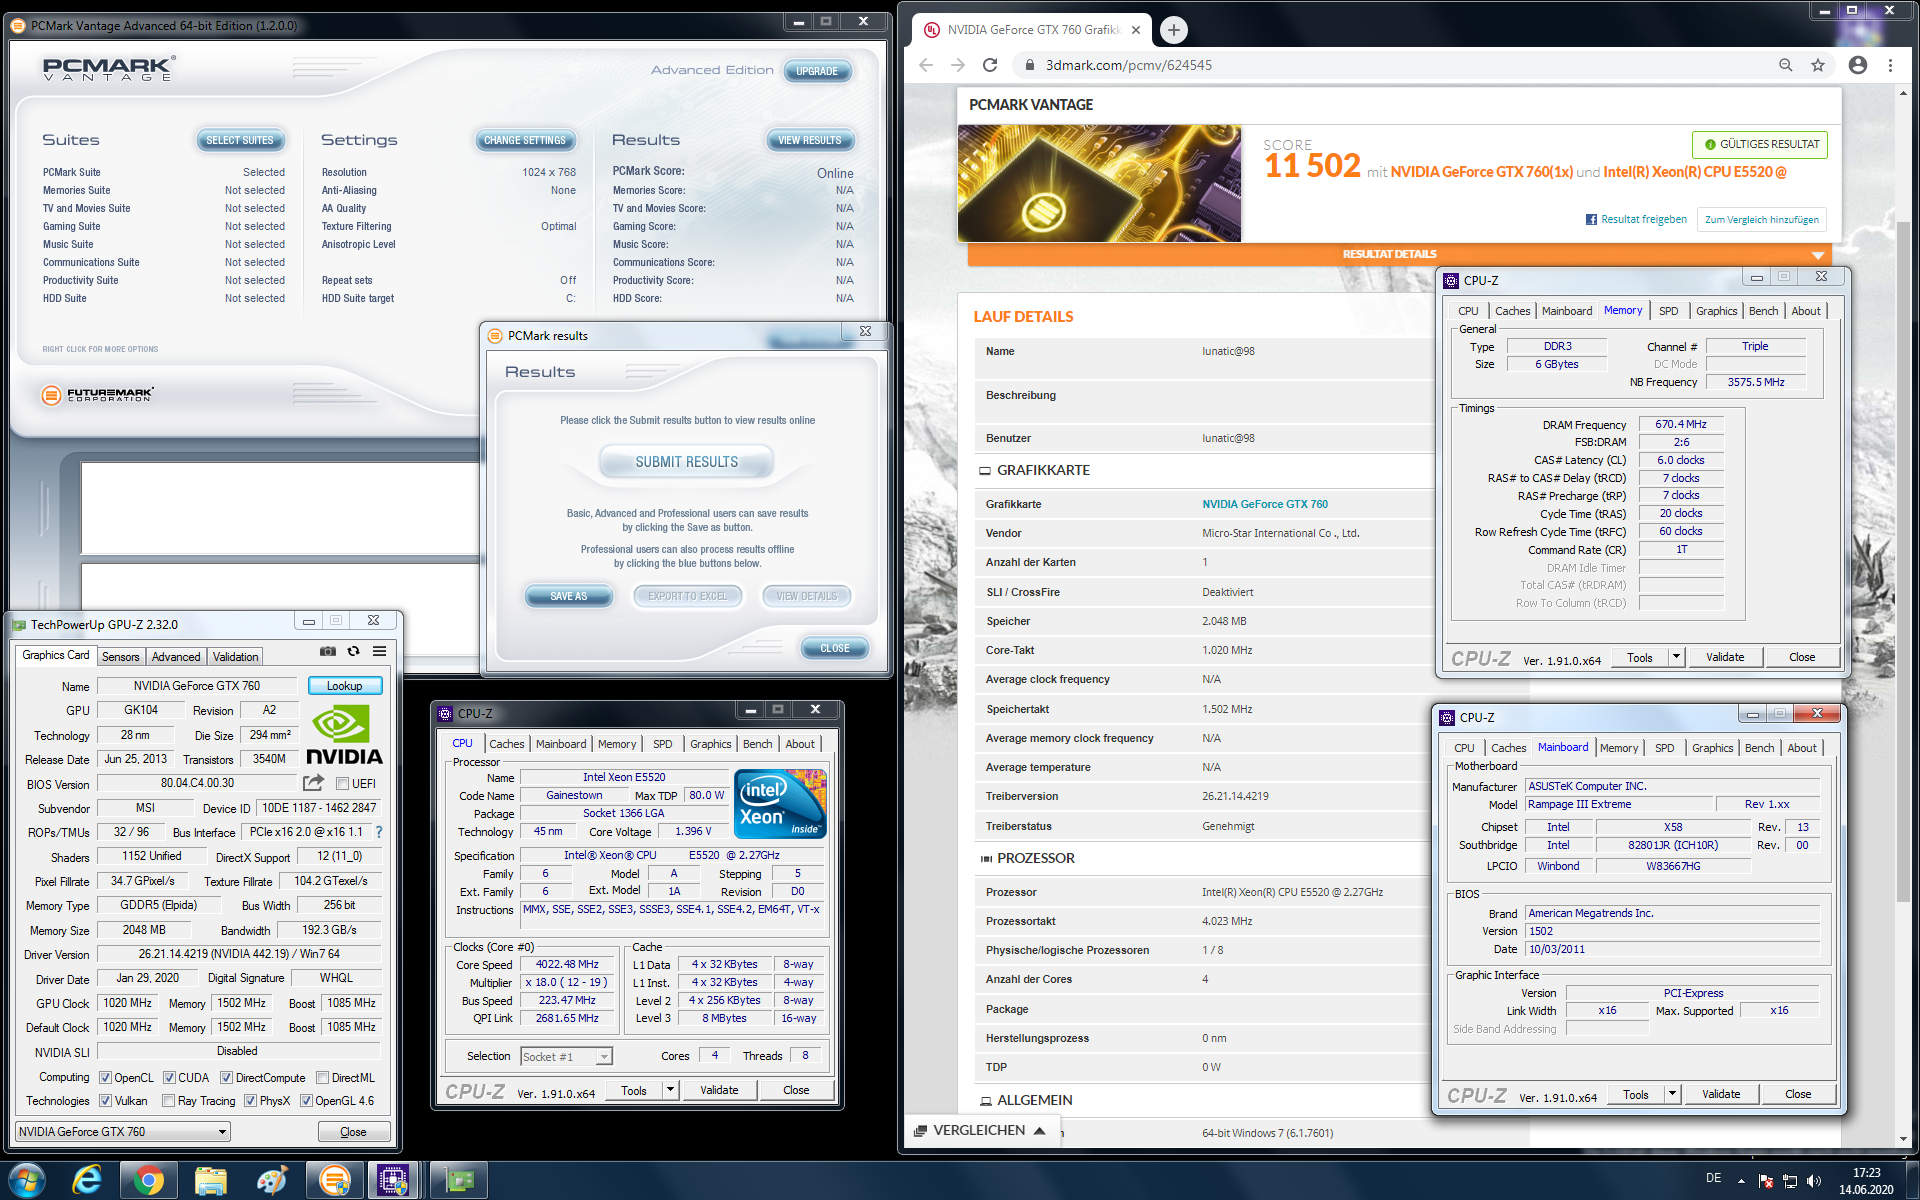This screenshot has height=1200, width=1920.
Task: Toggle the Vulkan checkbox
Action: (105, 1100)
